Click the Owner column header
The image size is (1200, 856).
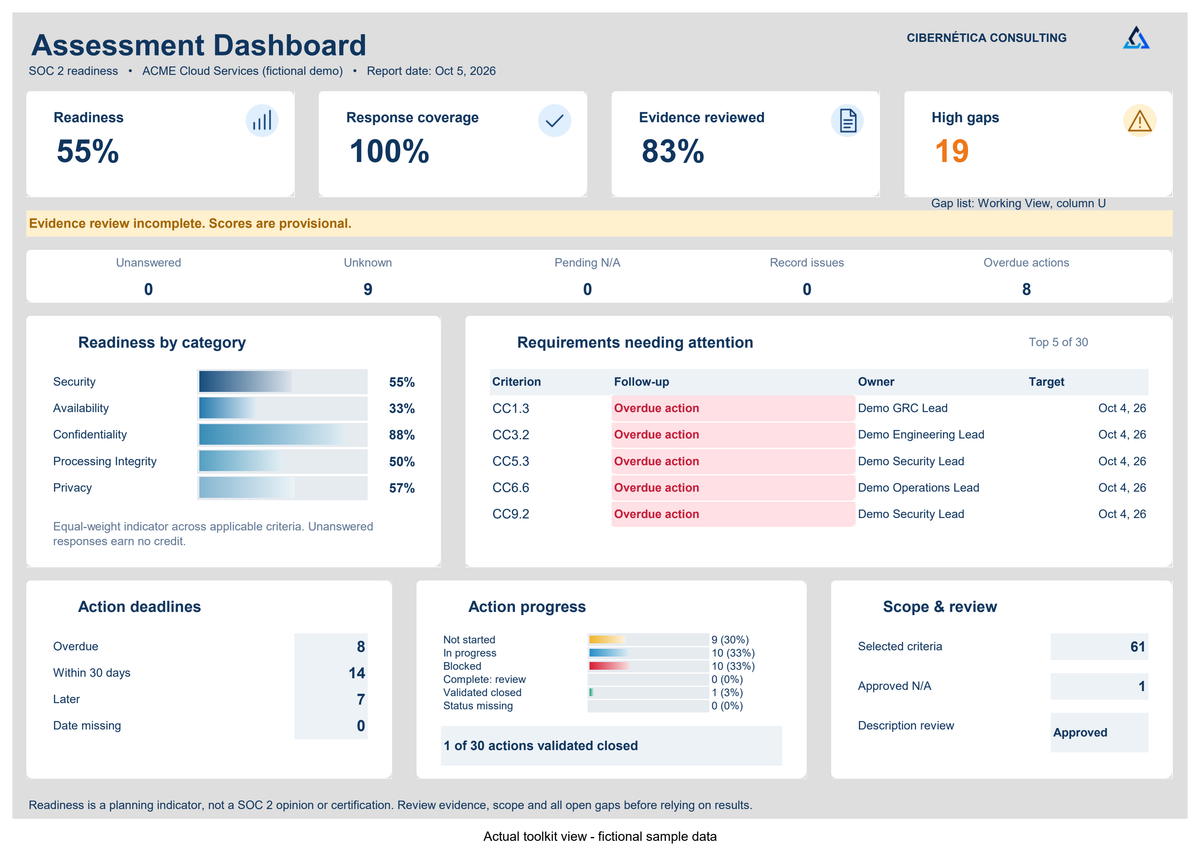pos(876,382)
